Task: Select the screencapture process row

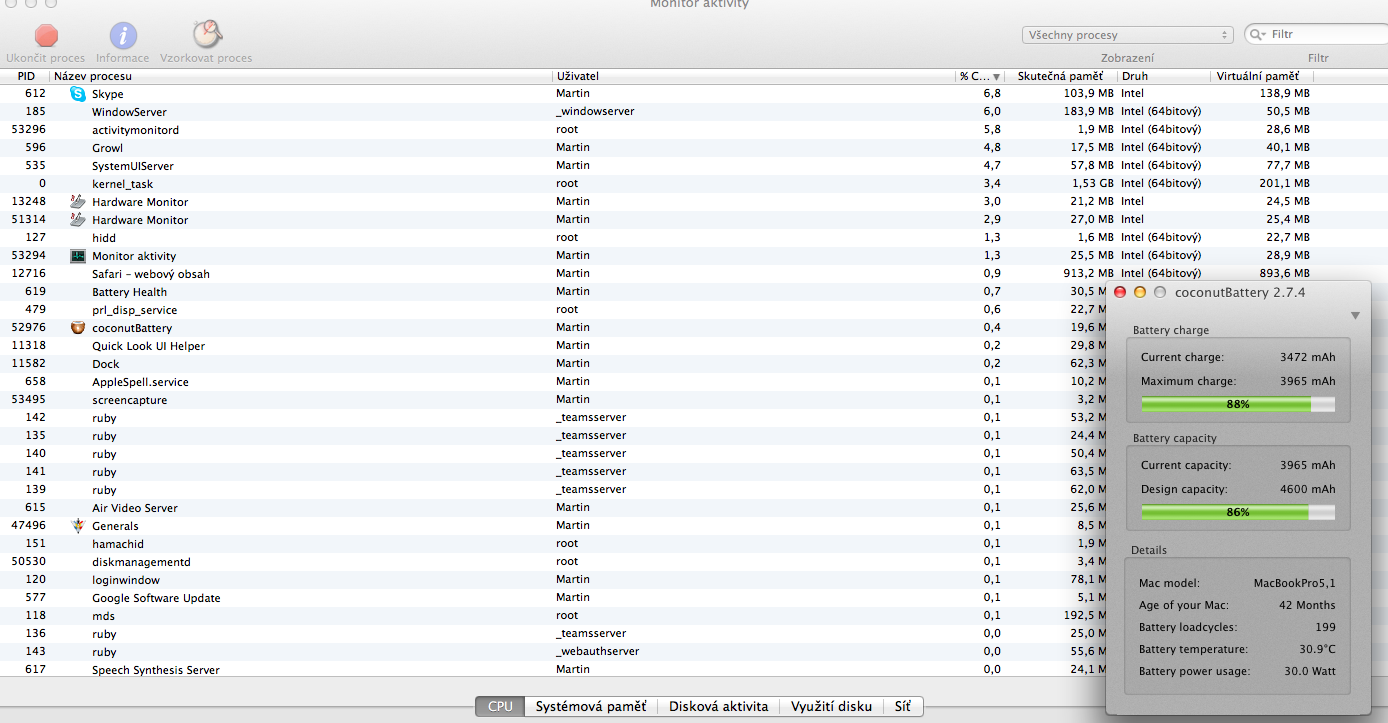Action: click(x=553, y=400)
